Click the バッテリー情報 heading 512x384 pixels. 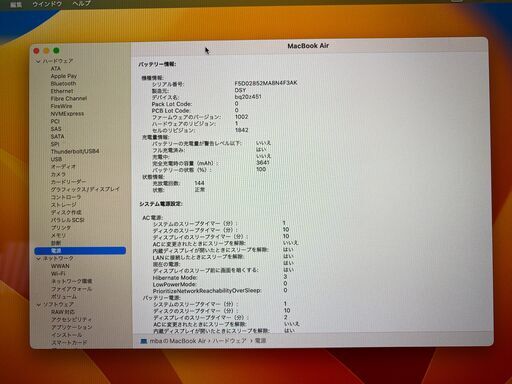point(157,64)
